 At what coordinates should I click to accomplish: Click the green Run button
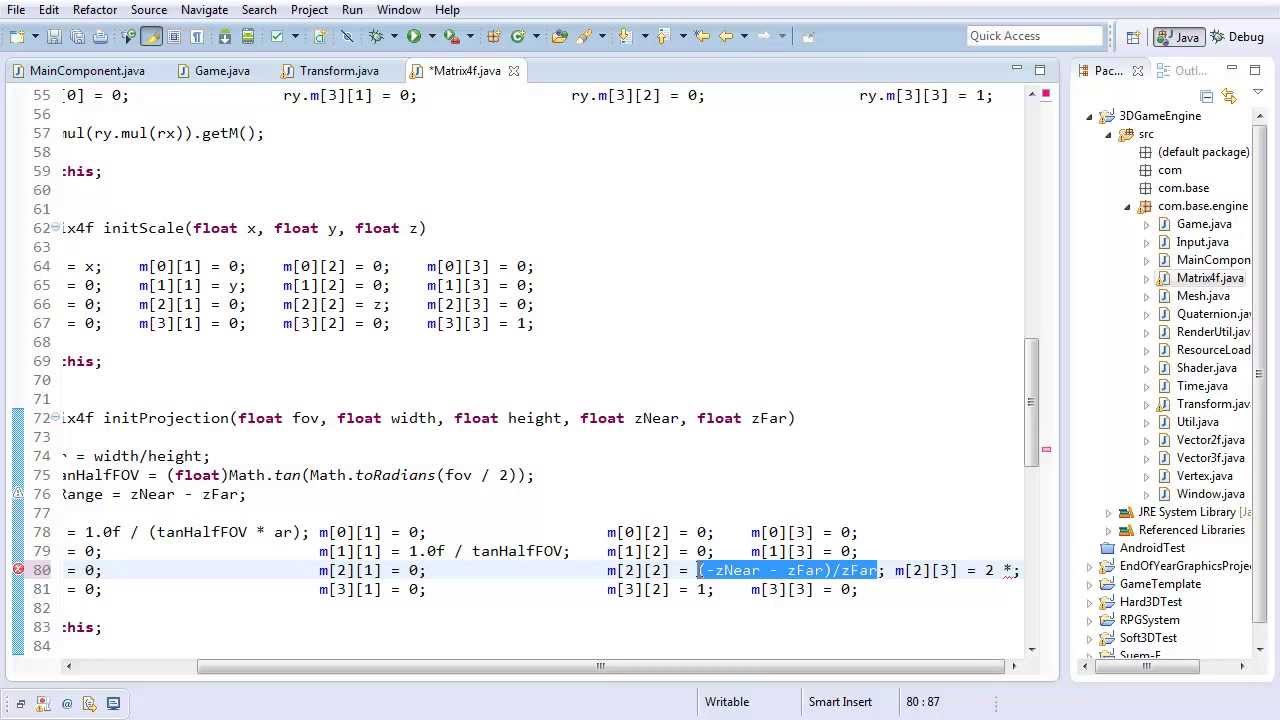coord(413,36)
